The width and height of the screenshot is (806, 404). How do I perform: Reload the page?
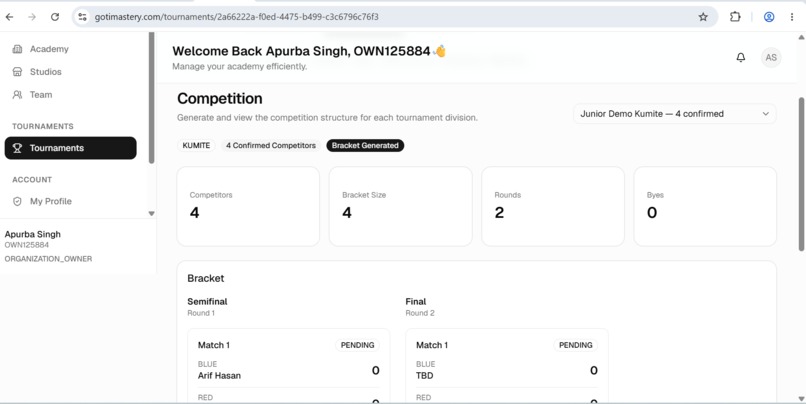coord(54,17)
